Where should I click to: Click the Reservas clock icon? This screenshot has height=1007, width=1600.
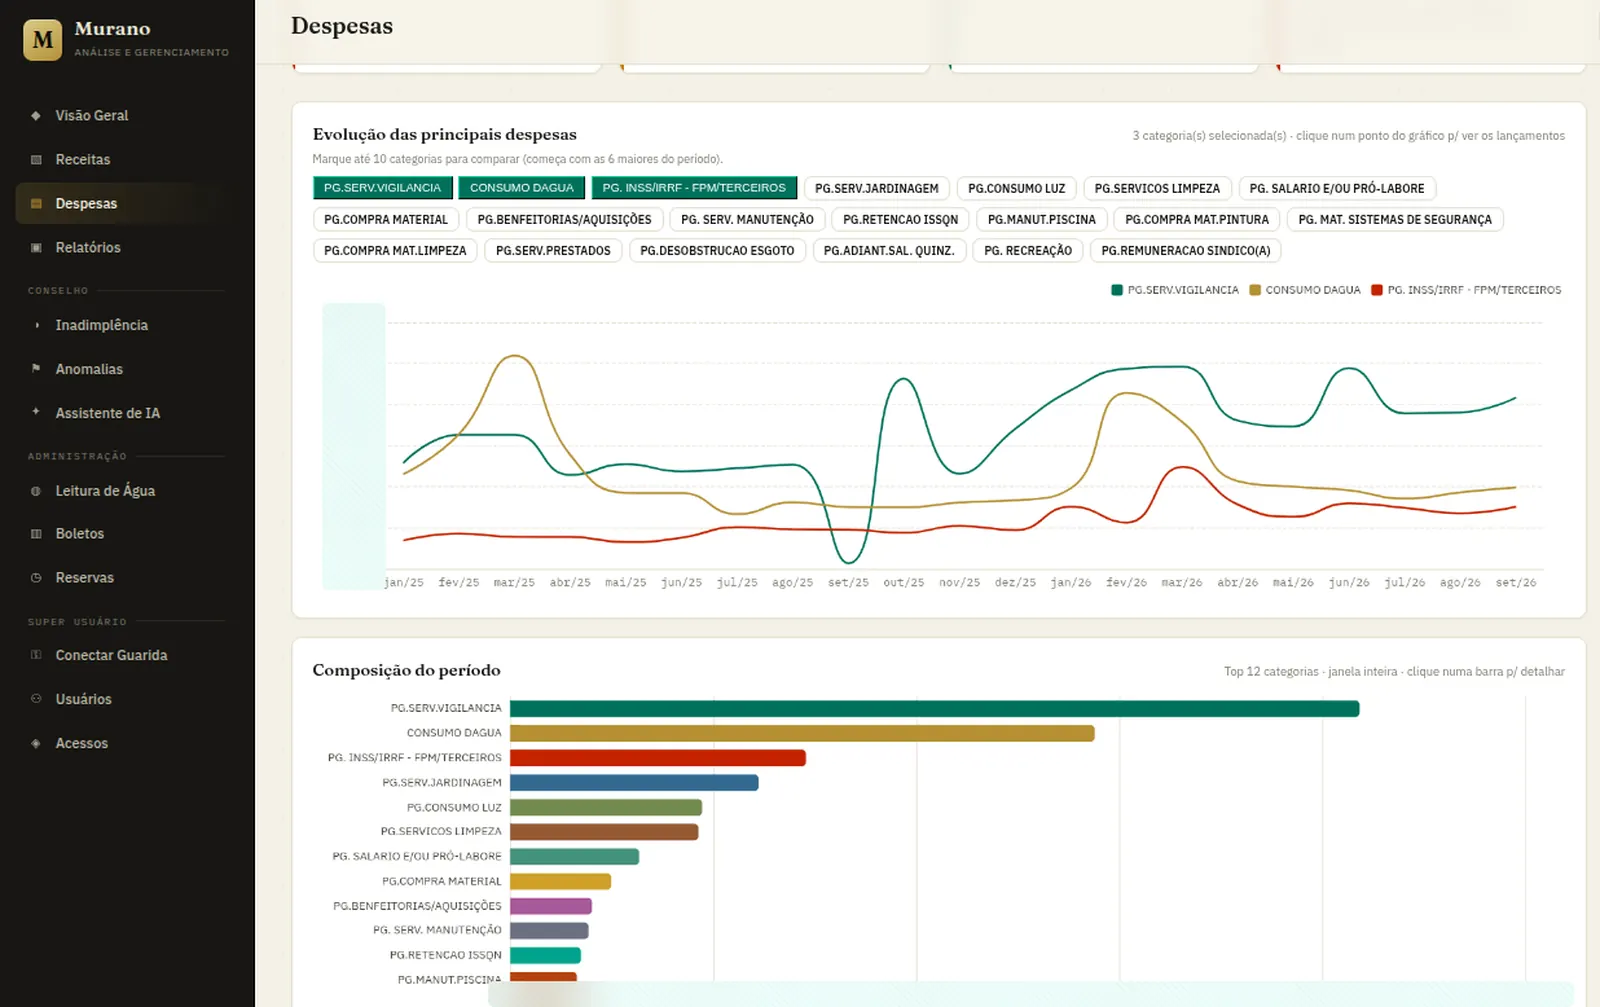click(x=36, y=578)
